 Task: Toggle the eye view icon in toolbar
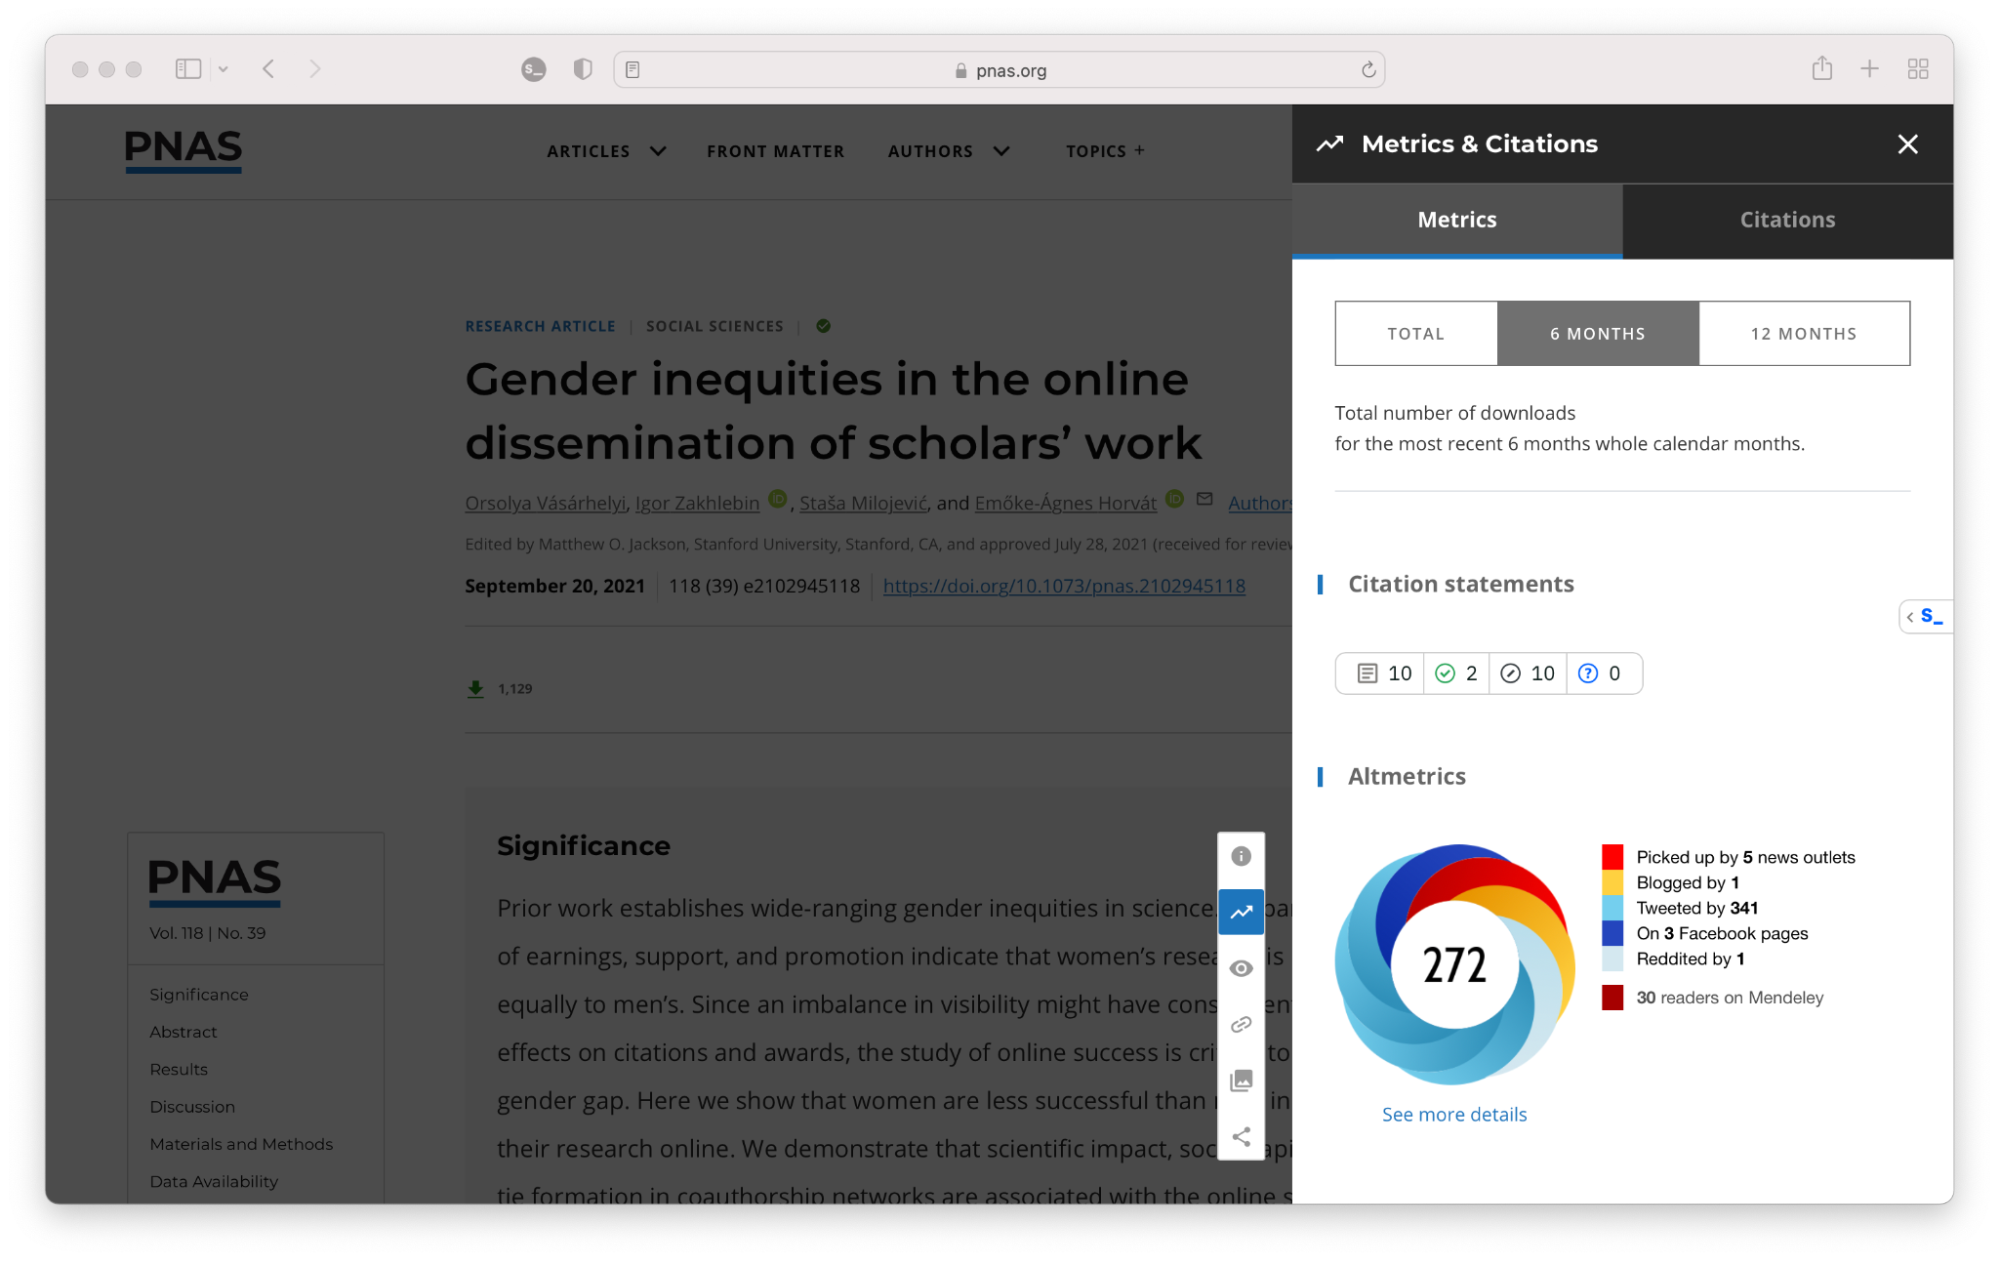click(1240, 968)
